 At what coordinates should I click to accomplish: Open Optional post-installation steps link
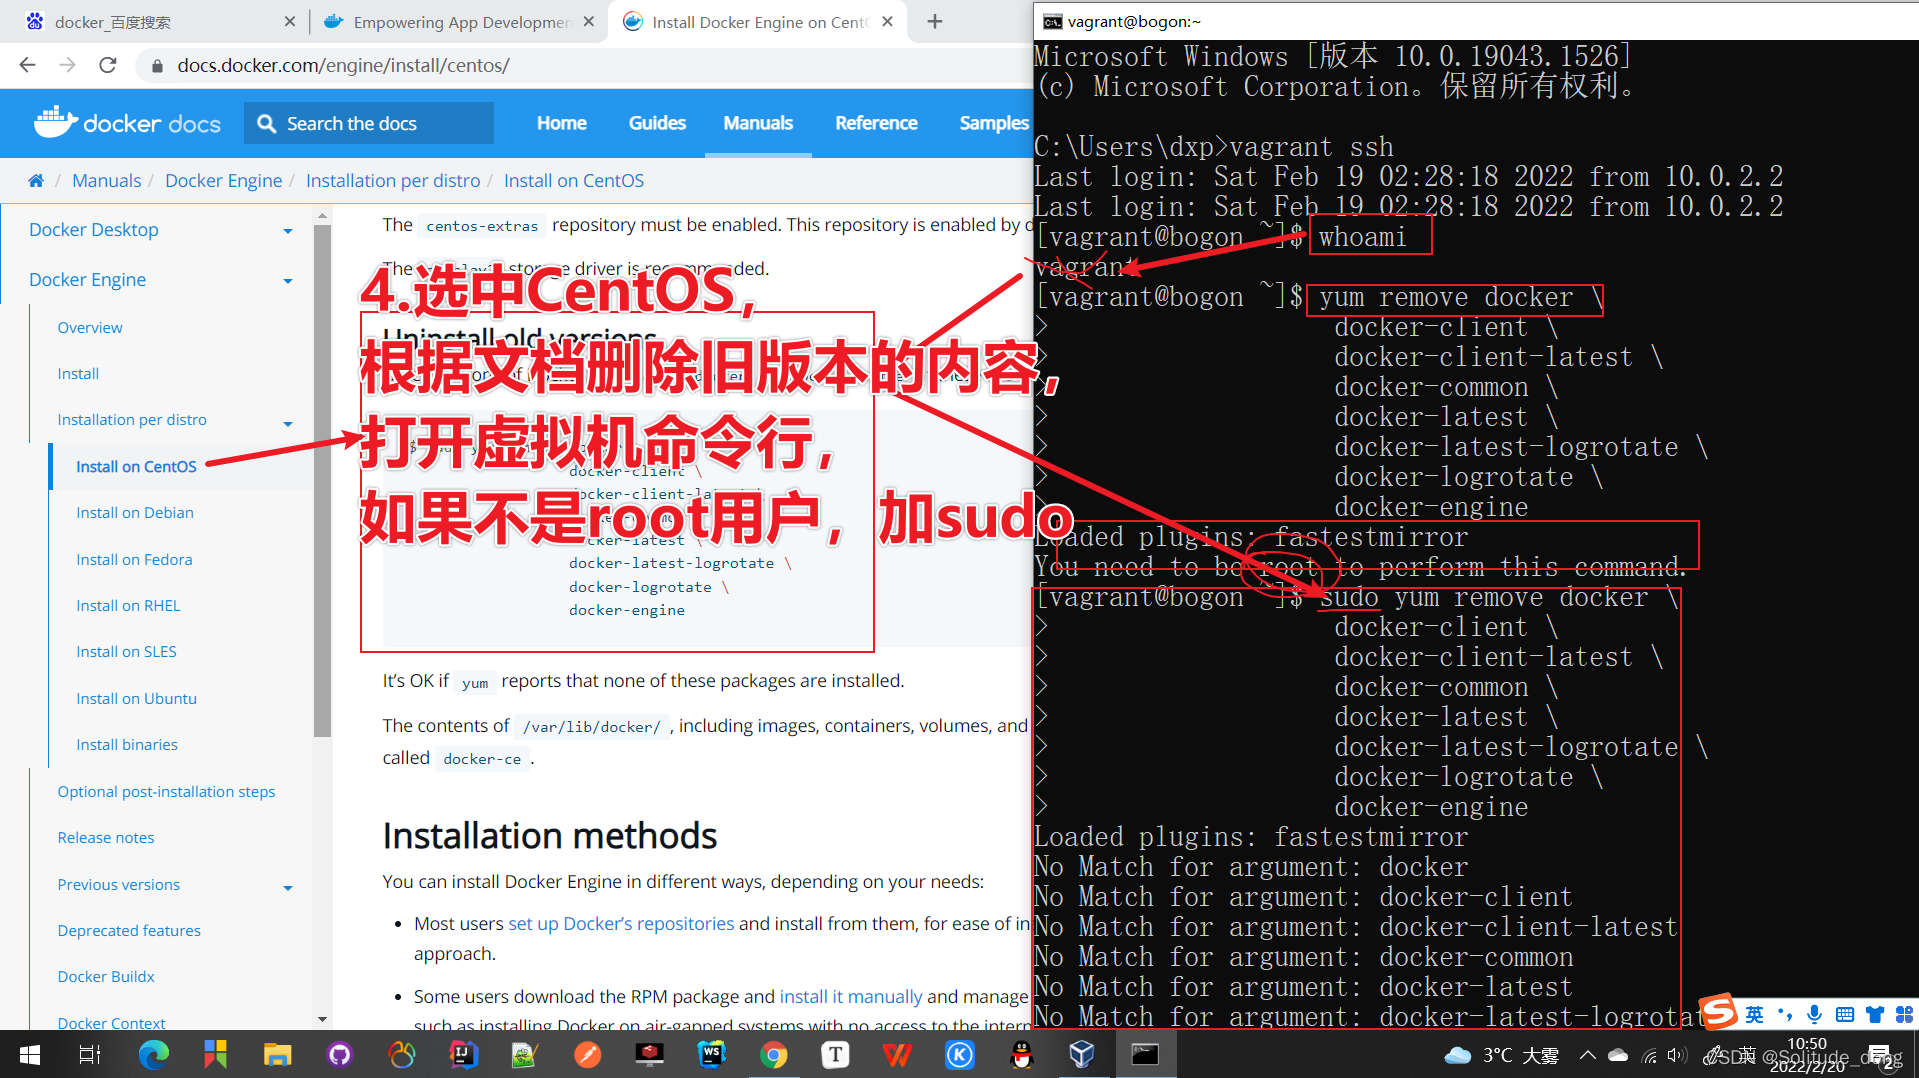[x=166, y=791]
